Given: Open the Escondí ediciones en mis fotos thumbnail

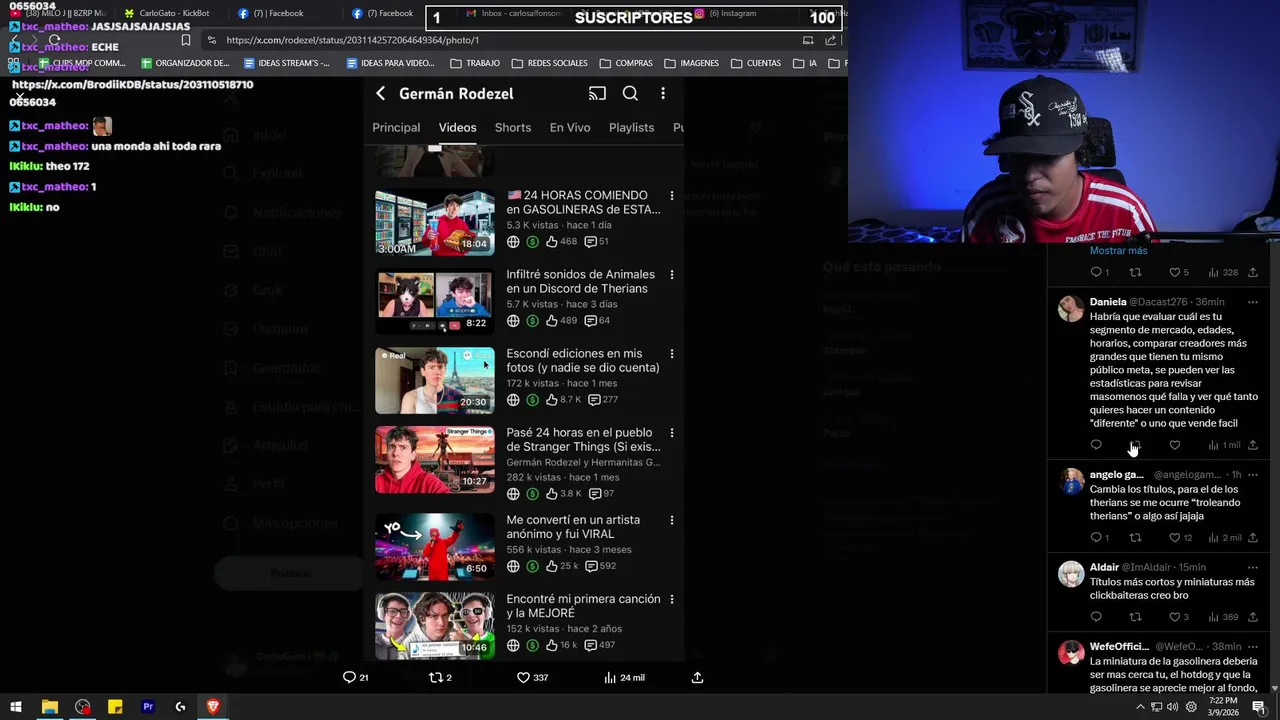Looking at the screenshot, I should [x=435, y=381].
